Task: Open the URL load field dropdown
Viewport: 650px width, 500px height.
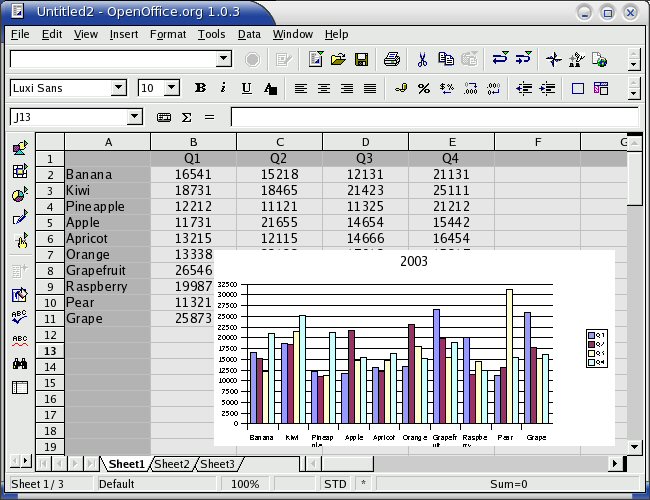Action: (223, 59)
